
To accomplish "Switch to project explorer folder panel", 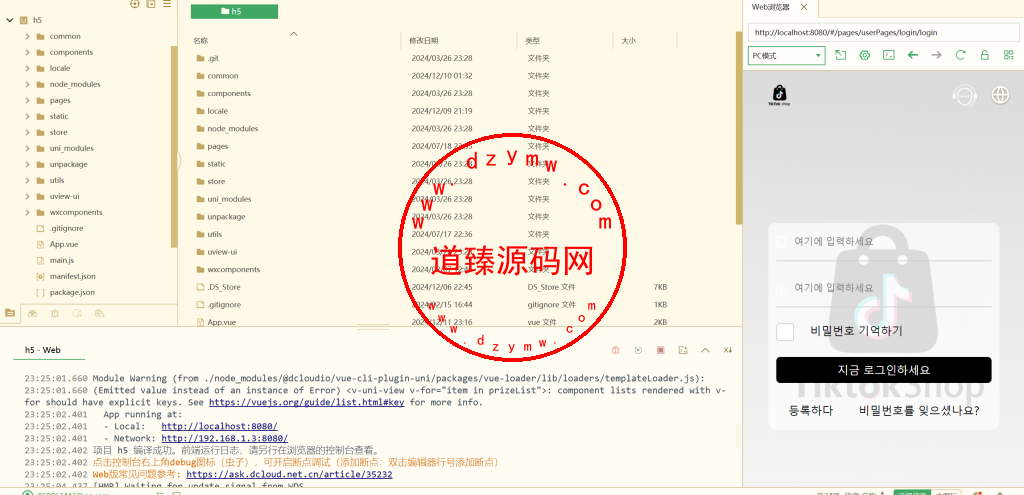I will [x=10, y=313].
